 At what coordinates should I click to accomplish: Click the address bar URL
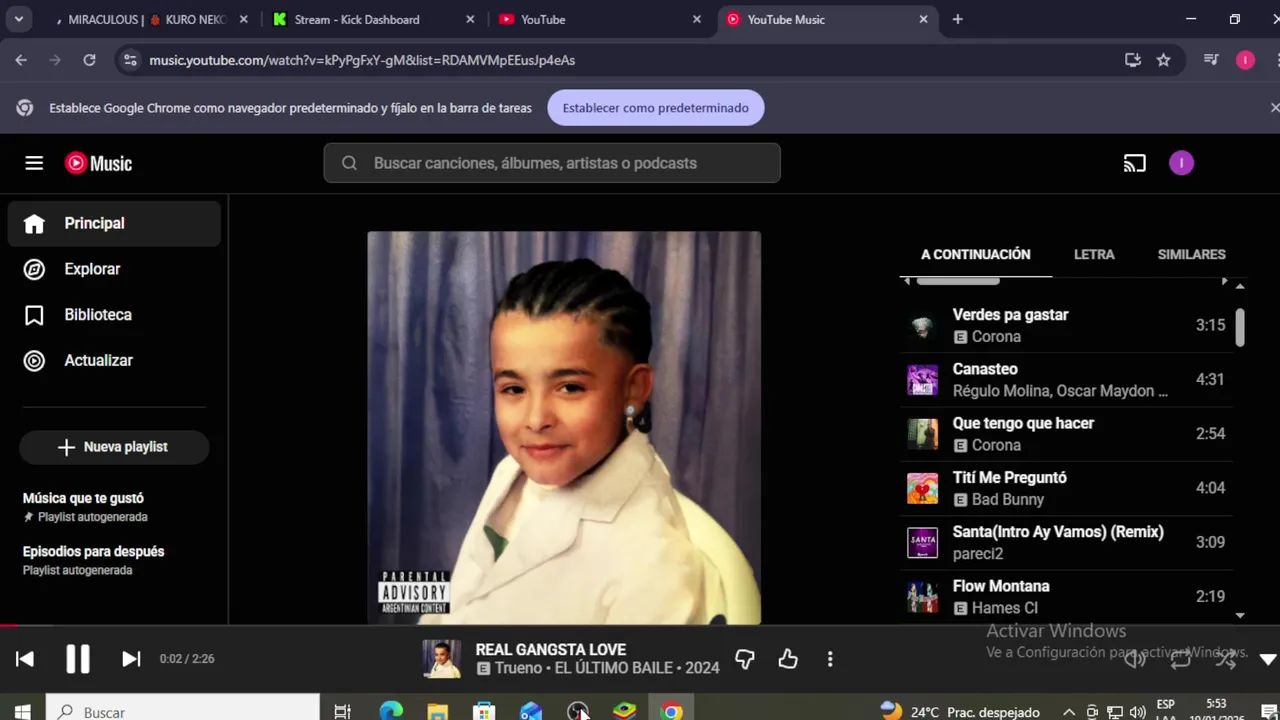362,60
